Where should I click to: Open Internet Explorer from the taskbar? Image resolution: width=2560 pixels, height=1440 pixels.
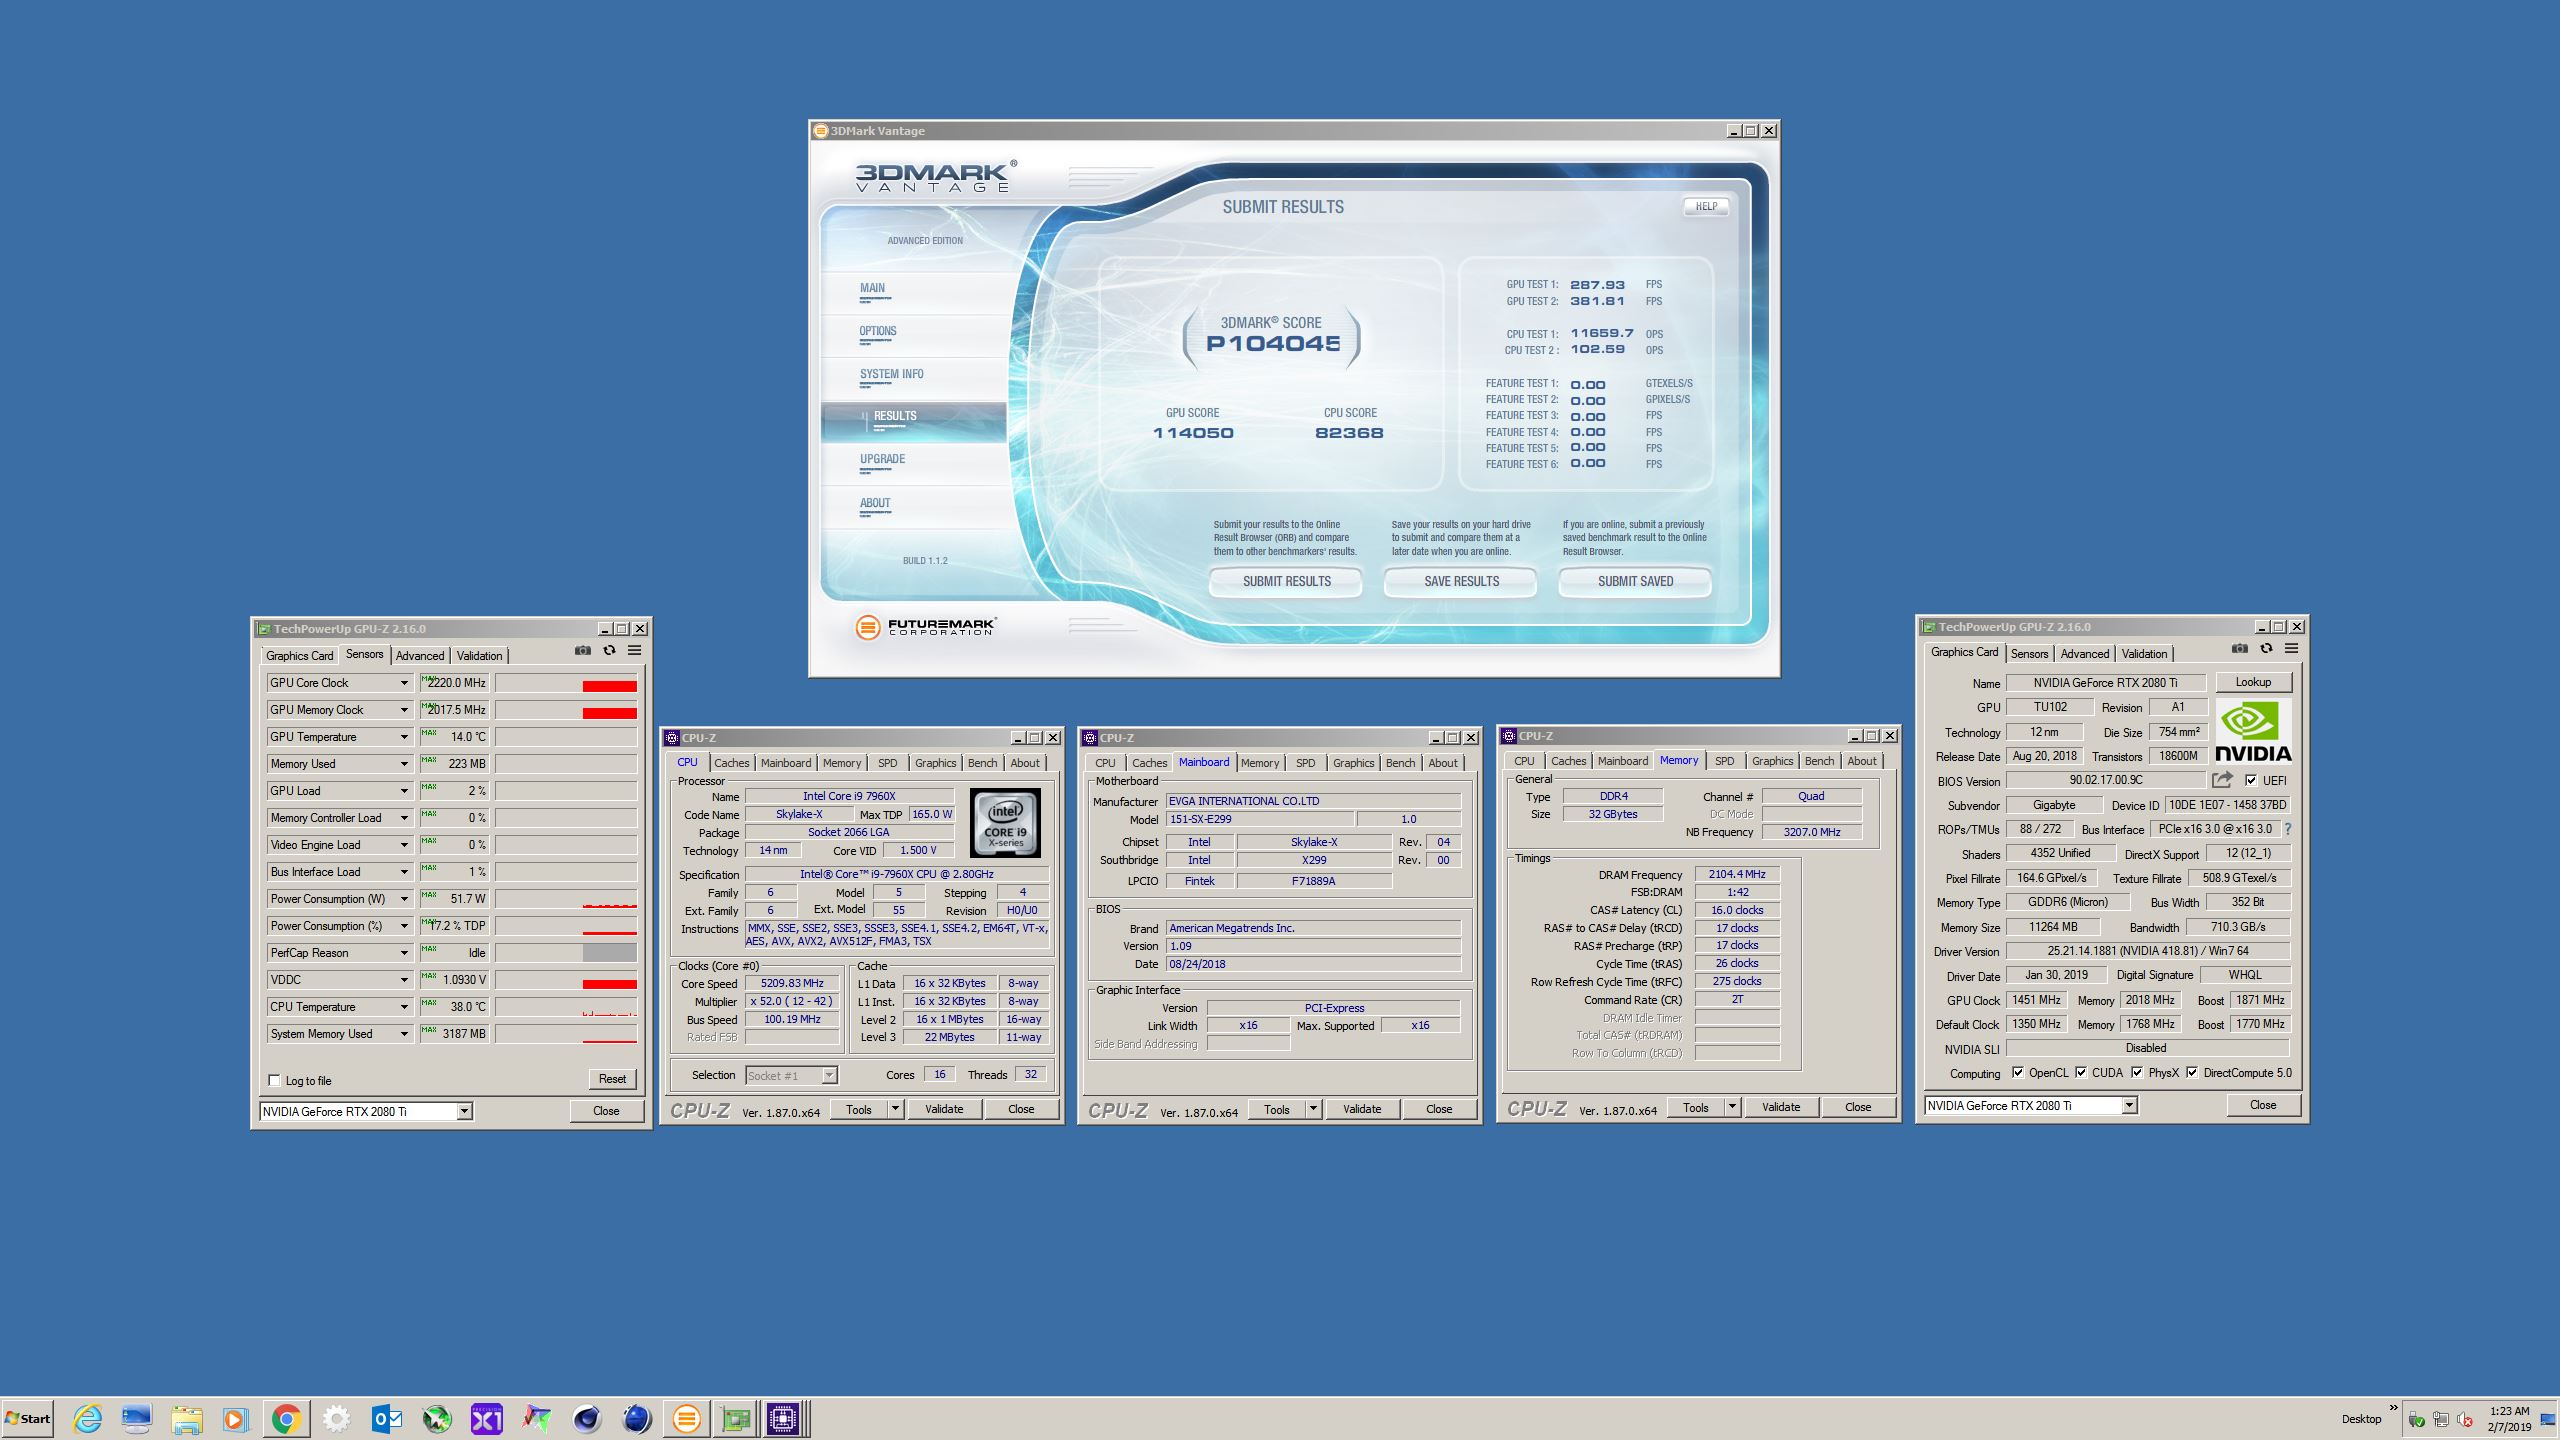[87, 1418]
